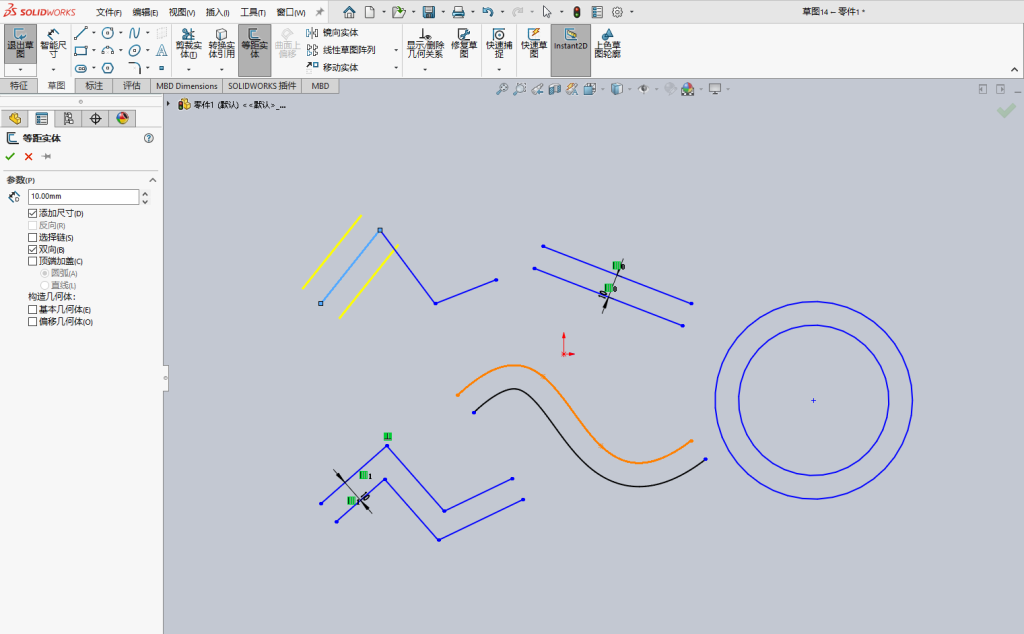Screen dimensions: 1024x634
Task: Select the Polygon sketch tool
Action: point(108,68)
